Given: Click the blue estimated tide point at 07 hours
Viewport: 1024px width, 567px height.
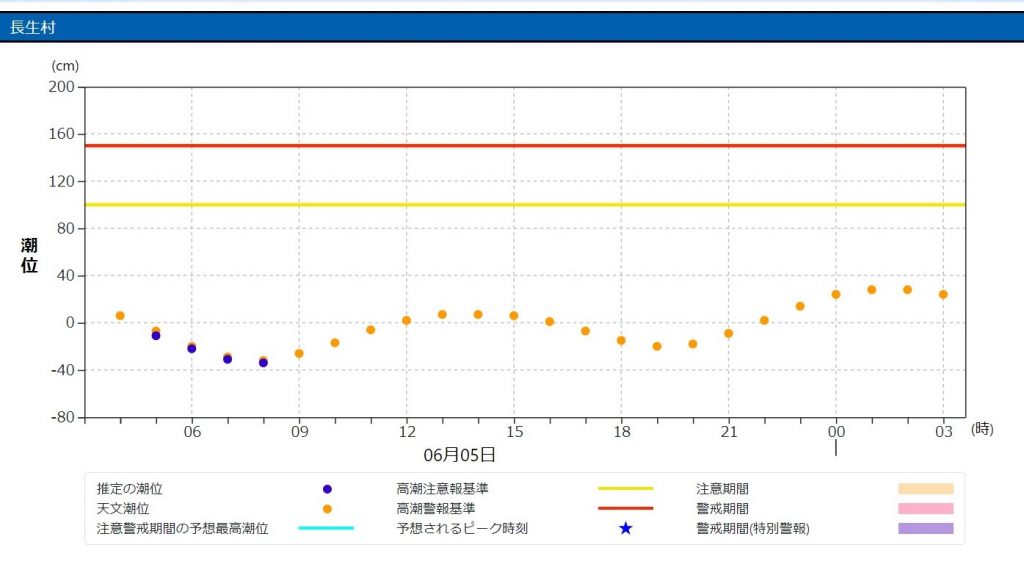Looking at the screenshot, I should point(227,359).
